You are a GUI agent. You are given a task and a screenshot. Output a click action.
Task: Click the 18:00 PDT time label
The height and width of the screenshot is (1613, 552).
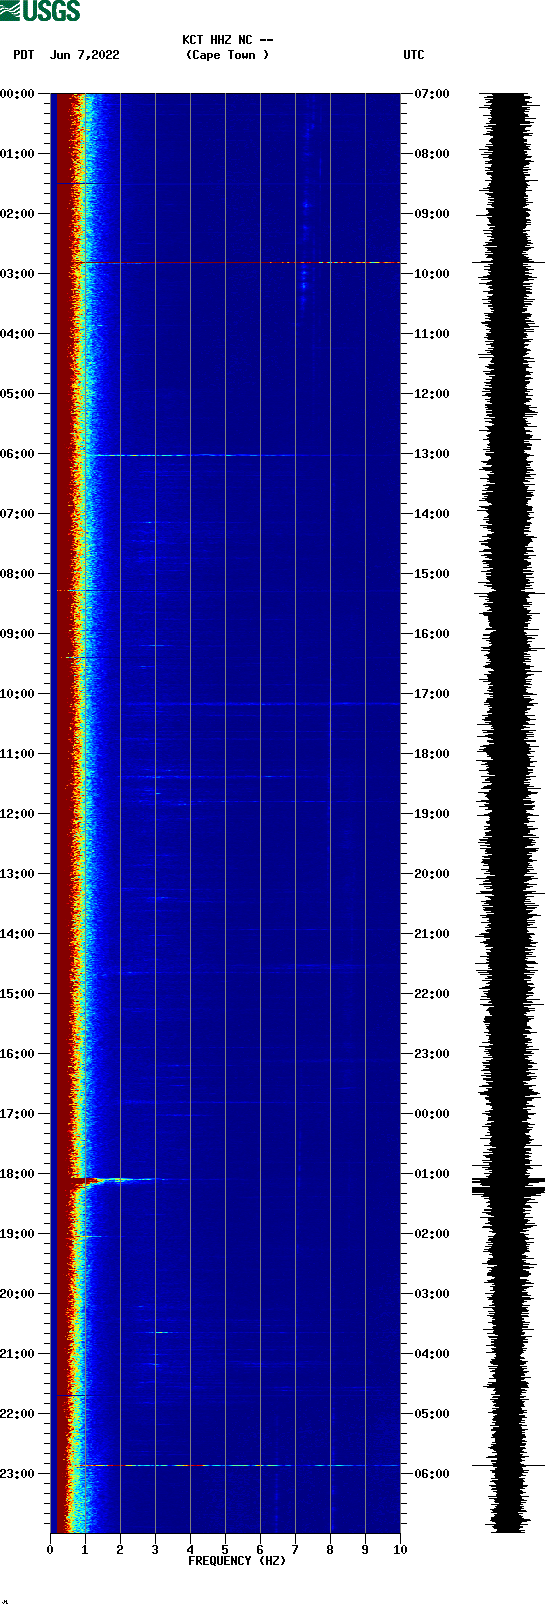click(x=17, y=1174)
